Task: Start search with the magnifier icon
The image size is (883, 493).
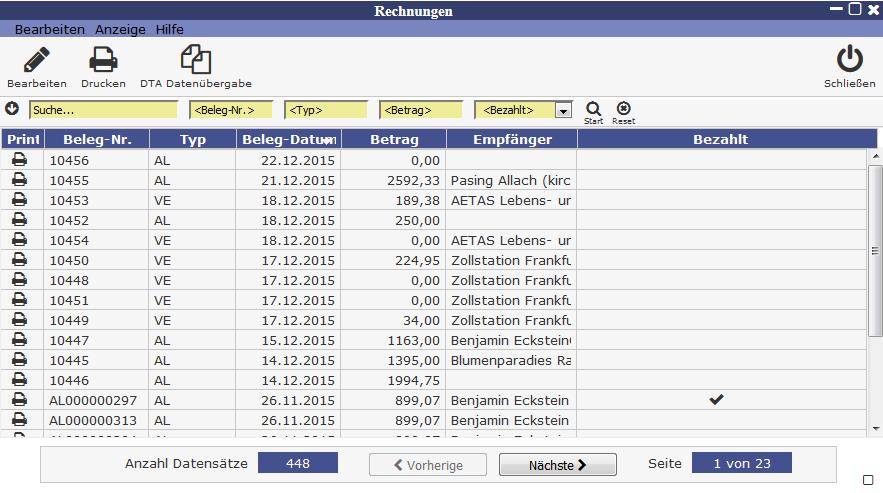Action: click(x=593, y=108)
